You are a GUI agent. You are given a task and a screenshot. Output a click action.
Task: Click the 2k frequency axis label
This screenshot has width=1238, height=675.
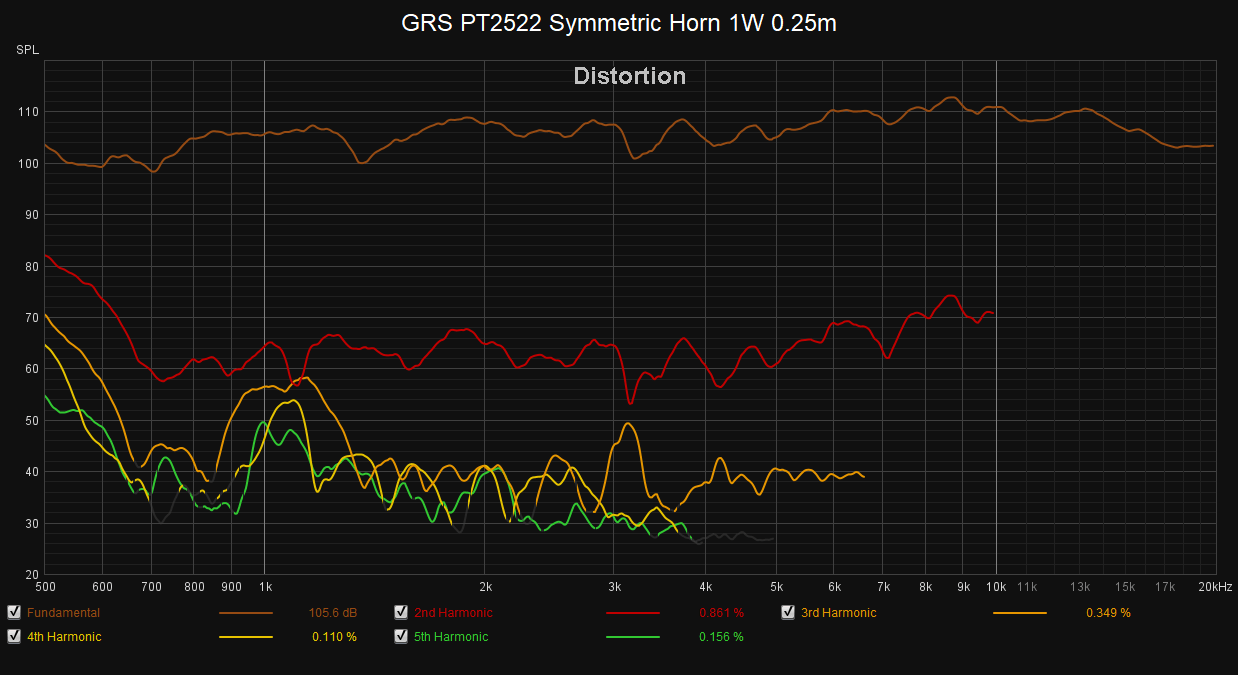pyautogui.click(x=485, y=586)
